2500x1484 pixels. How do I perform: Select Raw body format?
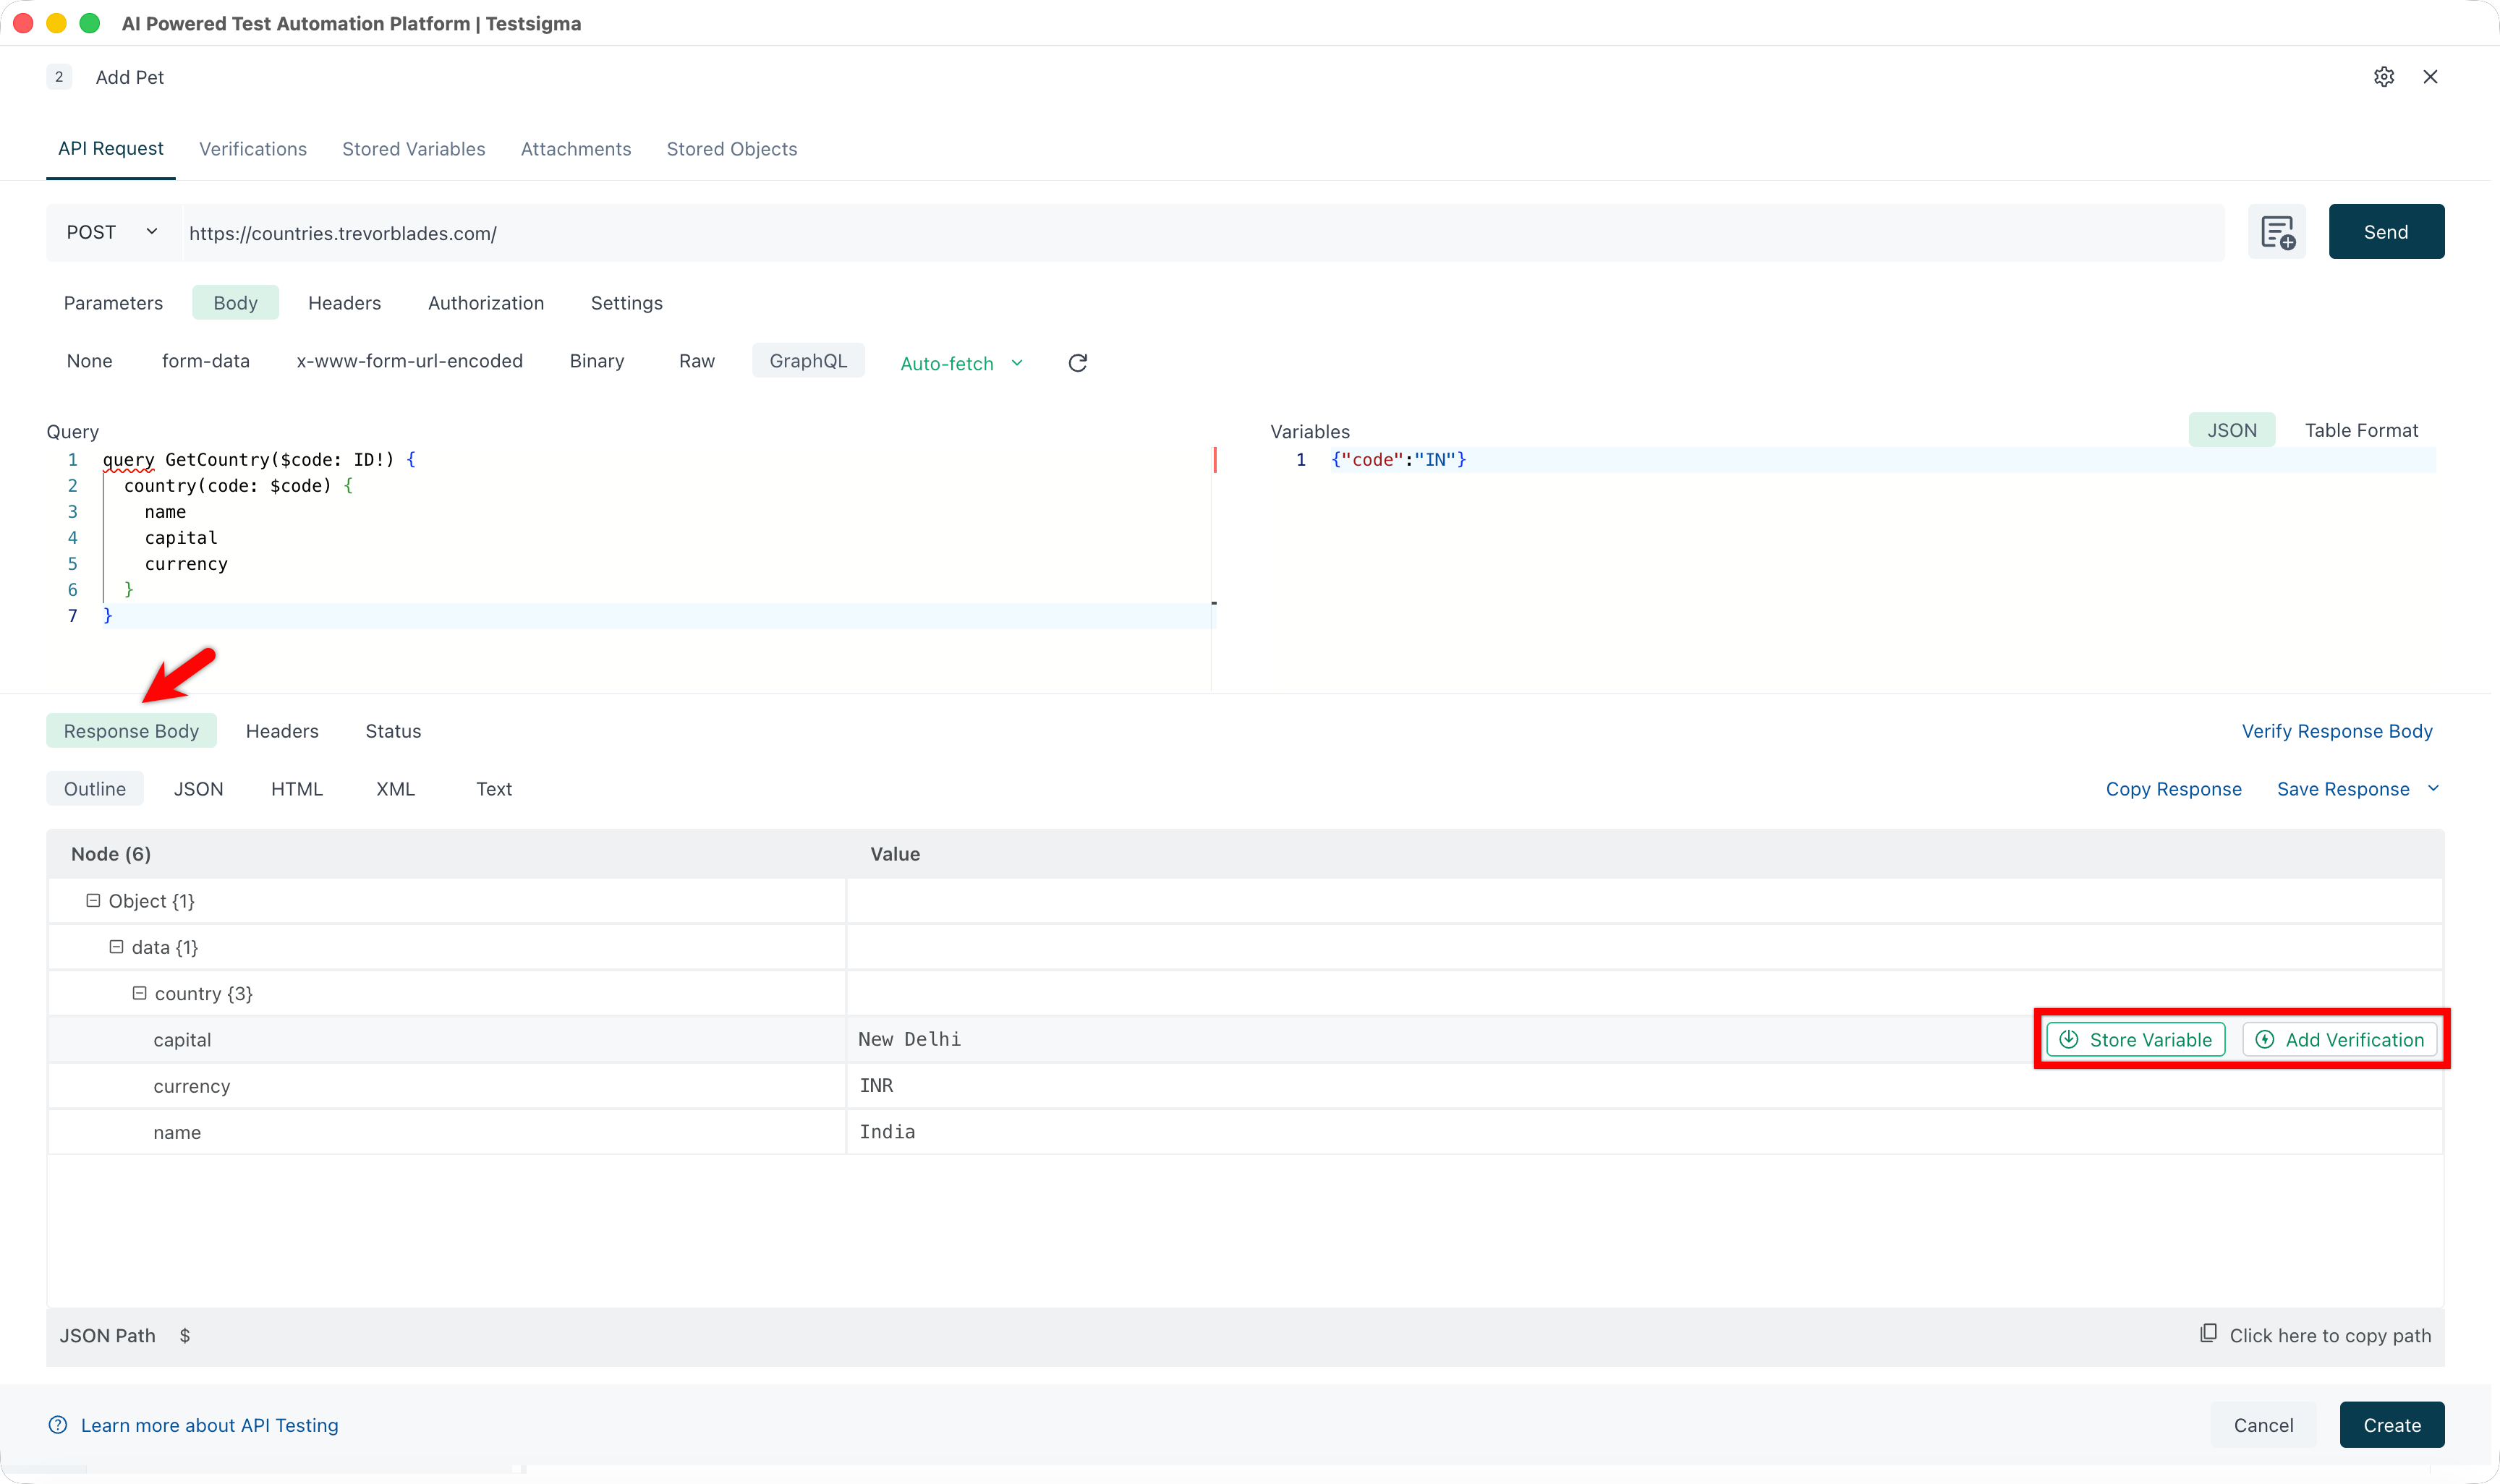coord(697,360)
